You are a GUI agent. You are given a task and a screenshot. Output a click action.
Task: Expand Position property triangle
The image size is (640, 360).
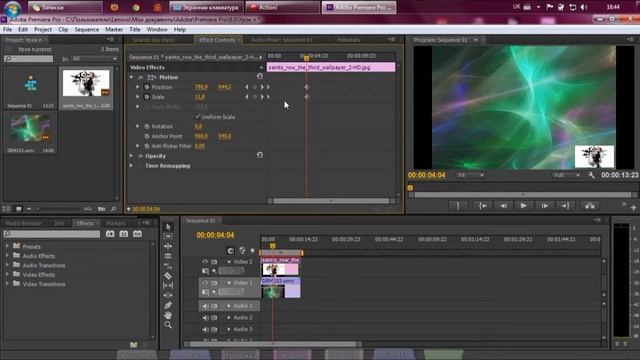pos(138,87)
